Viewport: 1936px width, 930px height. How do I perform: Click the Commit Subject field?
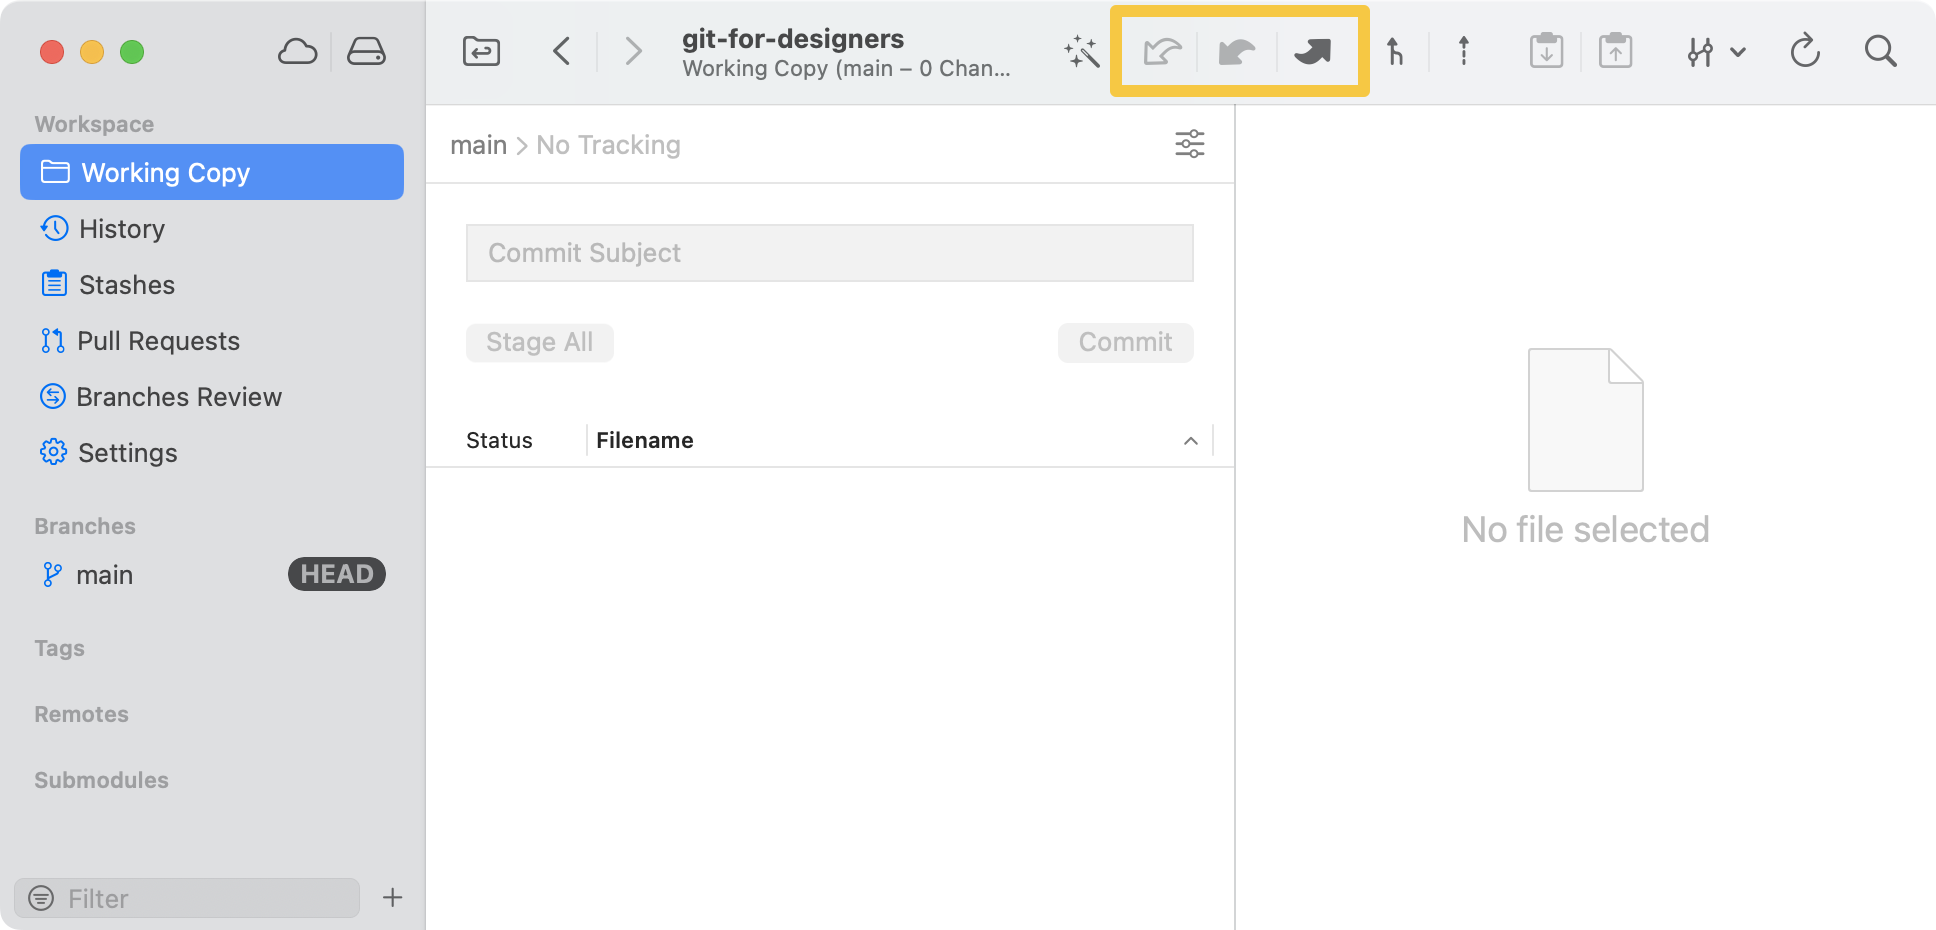tap(829, 253)
